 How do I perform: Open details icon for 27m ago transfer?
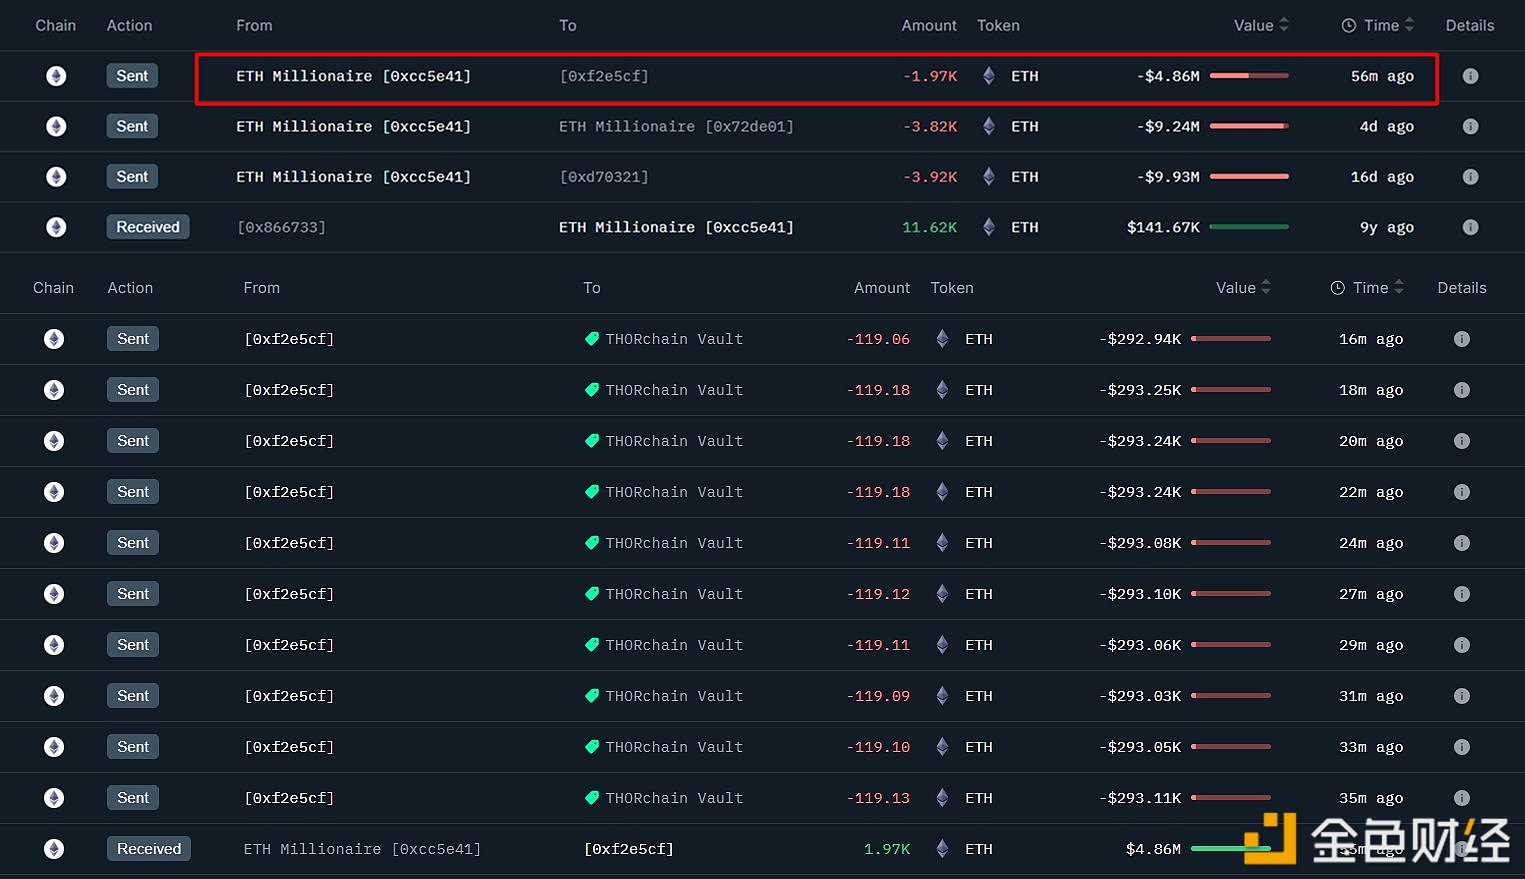1461,594
